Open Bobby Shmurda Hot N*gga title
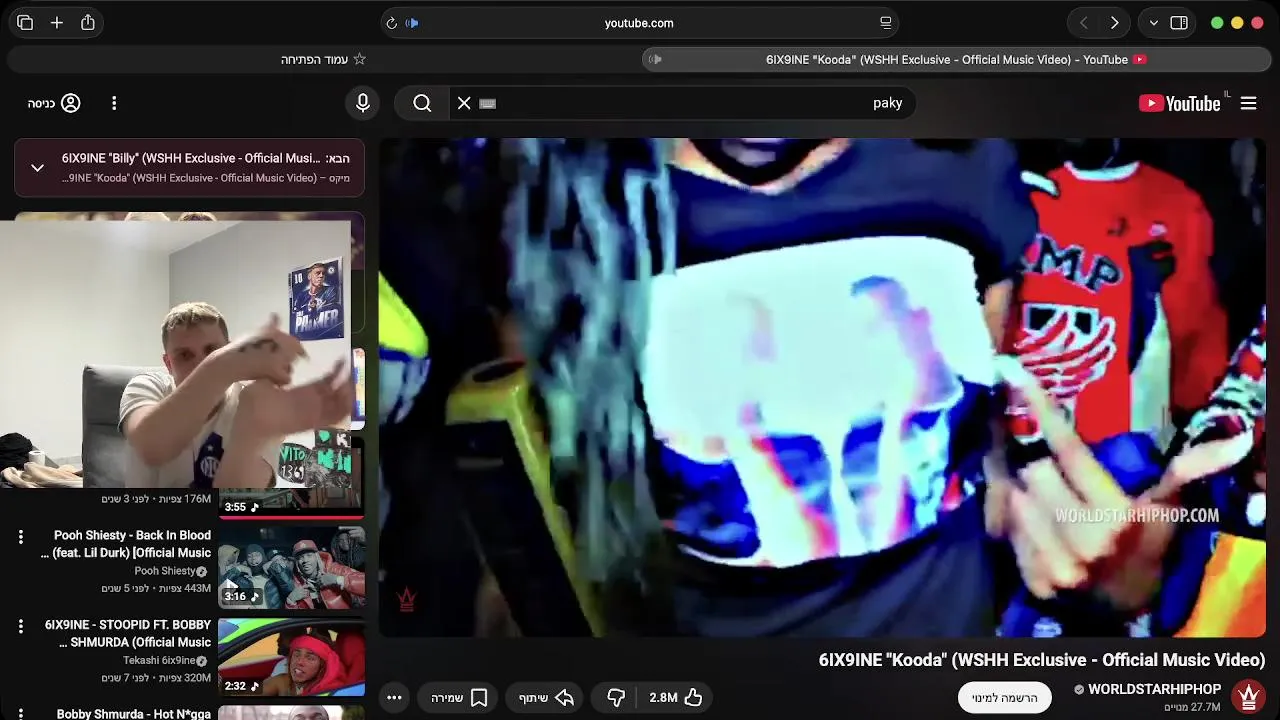Screen dimensions: 1280x720 click(134, 713)
